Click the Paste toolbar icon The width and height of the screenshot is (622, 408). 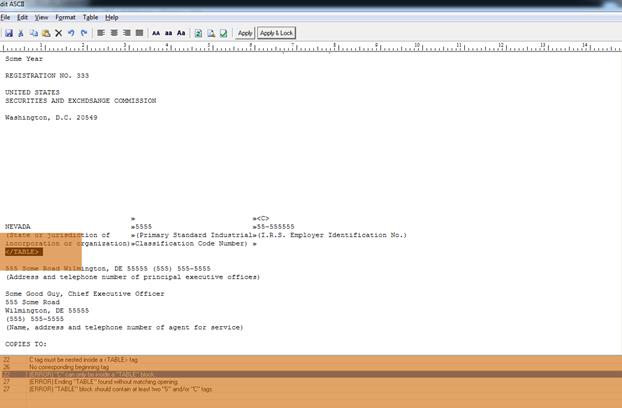pyautogui.click(x=46, y=33)
